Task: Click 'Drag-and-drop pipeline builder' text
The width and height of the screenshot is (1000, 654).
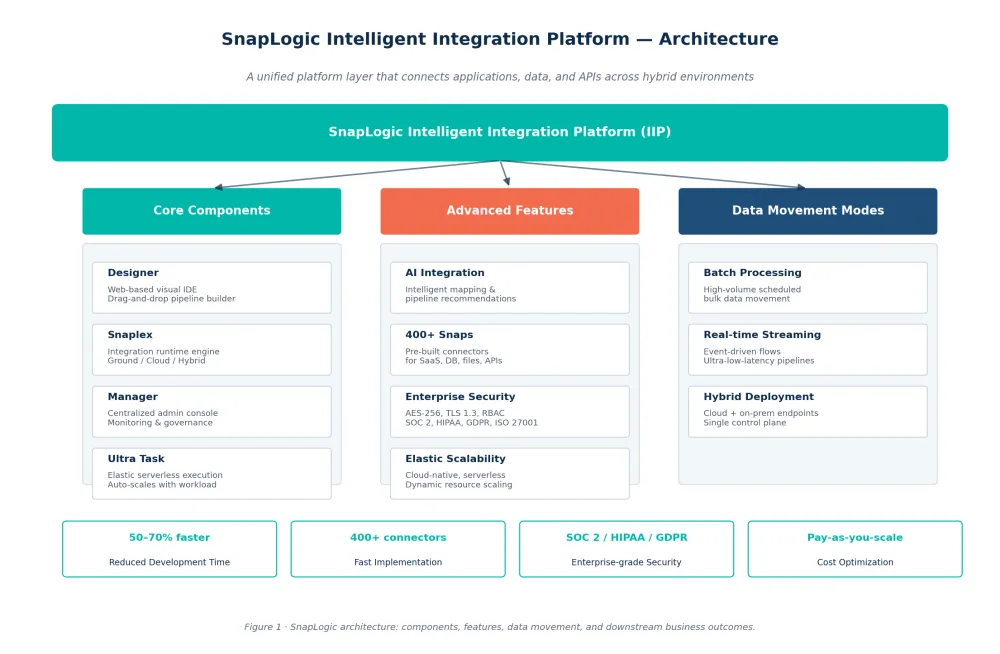Action: coord(171,299)
